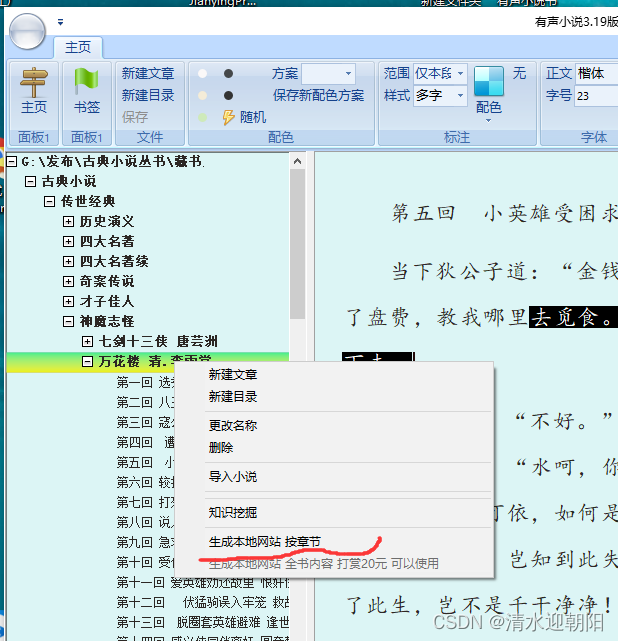Expand the 四大名著 tree node
Image resolution: width=618 pixels, height=641 pixels.
pos(68,241)
